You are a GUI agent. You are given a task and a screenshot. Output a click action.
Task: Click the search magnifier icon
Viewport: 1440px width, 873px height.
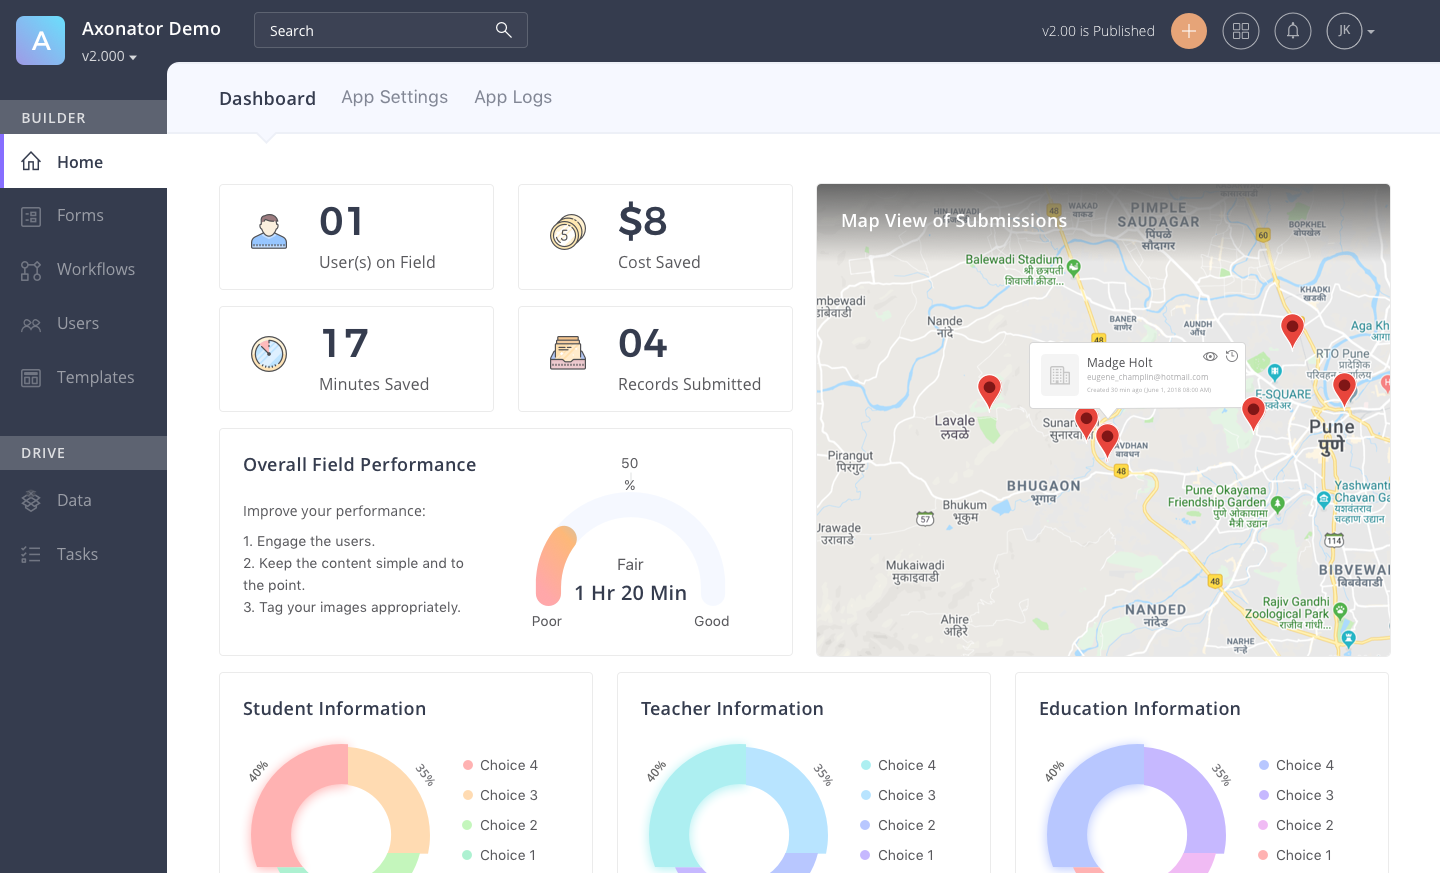(x=504, y=30)
